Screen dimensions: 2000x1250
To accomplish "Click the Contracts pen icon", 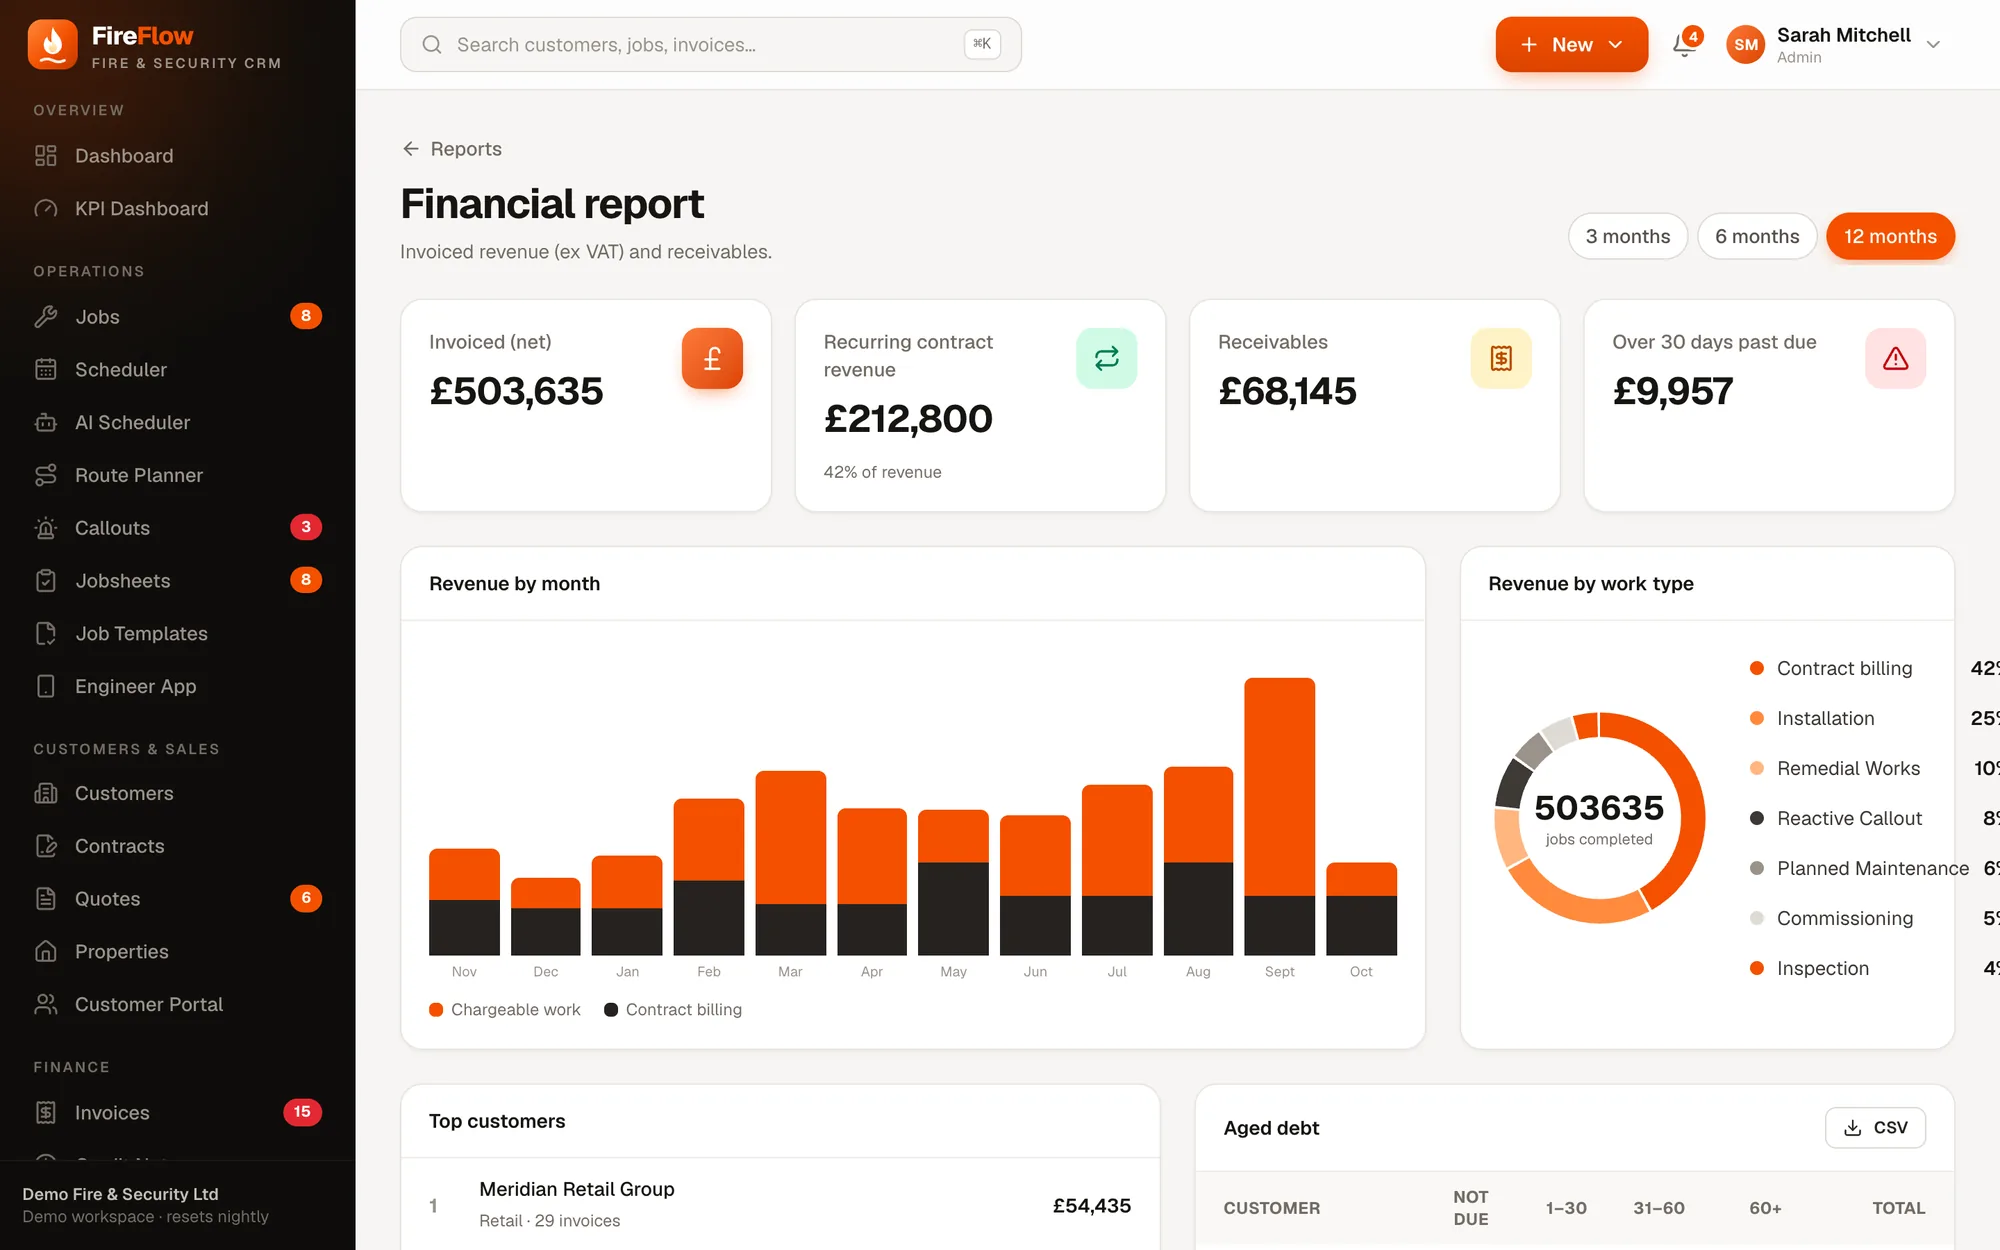I will 46,847.
